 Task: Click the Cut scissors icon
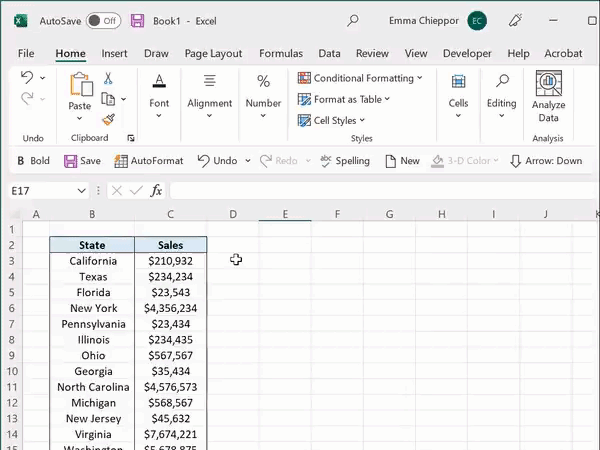(x=108, y=79)
